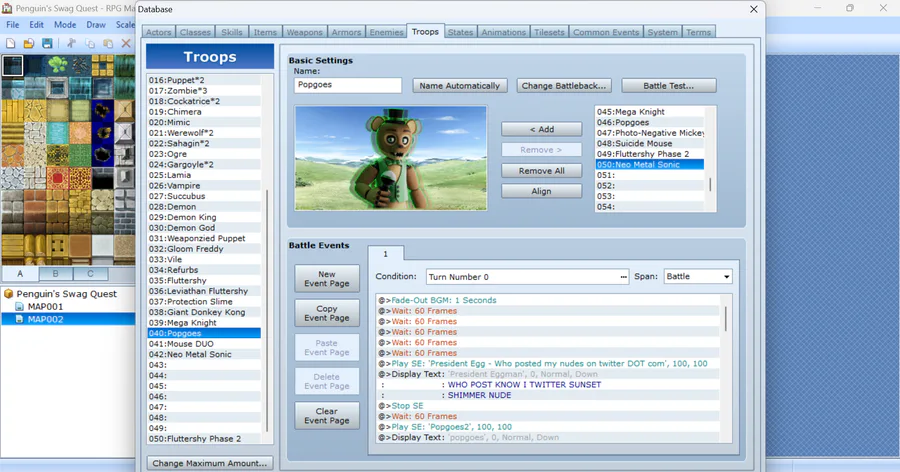Click the < Add button
Image resolution: width=900 pixels, height=472 pixels.
pyautogui.click(x=541, y=129)
